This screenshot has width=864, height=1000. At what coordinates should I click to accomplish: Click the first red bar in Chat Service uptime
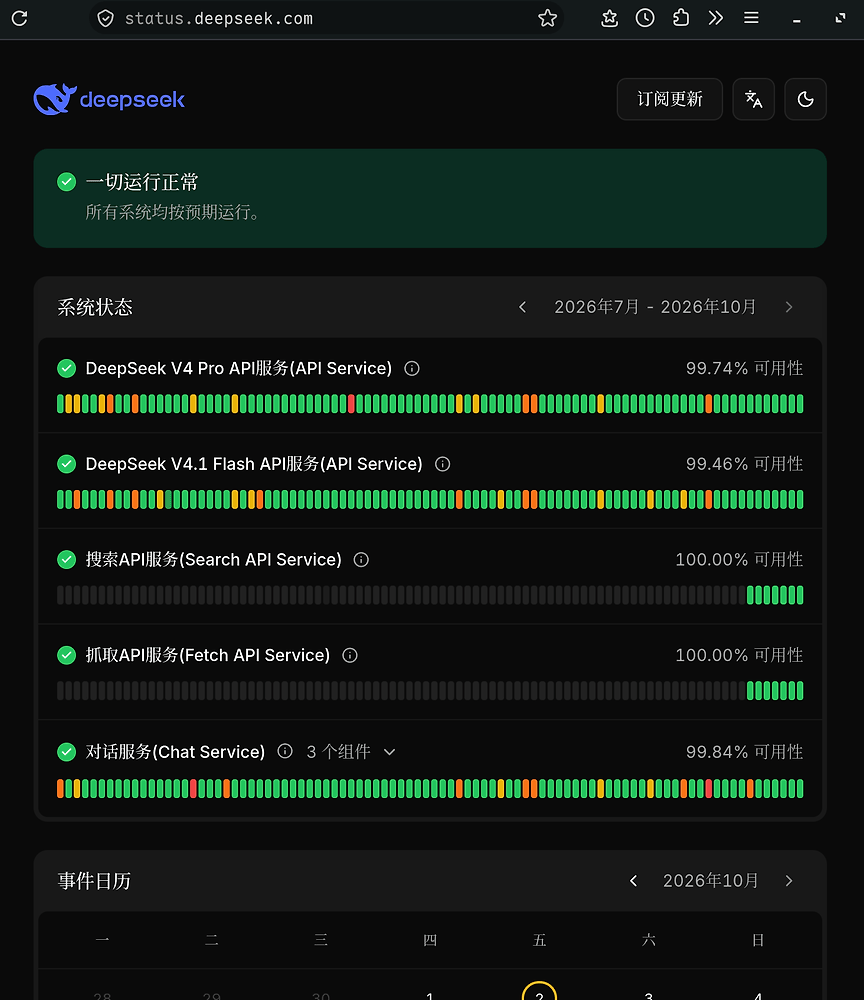click(193, 789)
